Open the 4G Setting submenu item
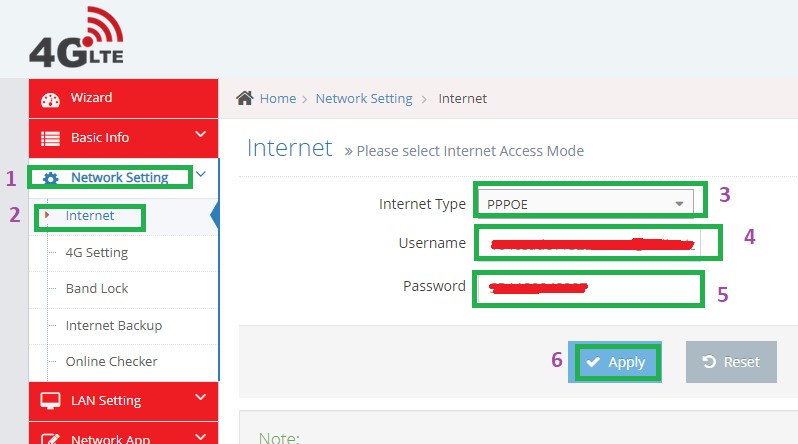Viewport: 798px width, 444px height. pos(96,253)
